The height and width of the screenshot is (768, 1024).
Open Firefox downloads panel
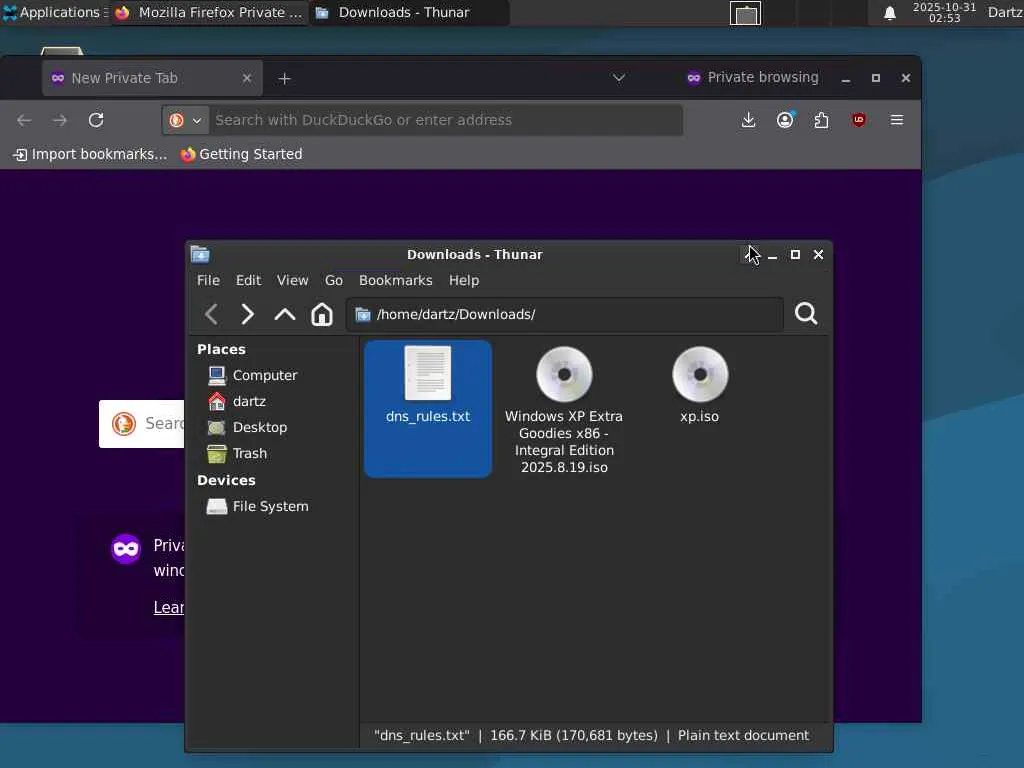(x=748, y=120)
